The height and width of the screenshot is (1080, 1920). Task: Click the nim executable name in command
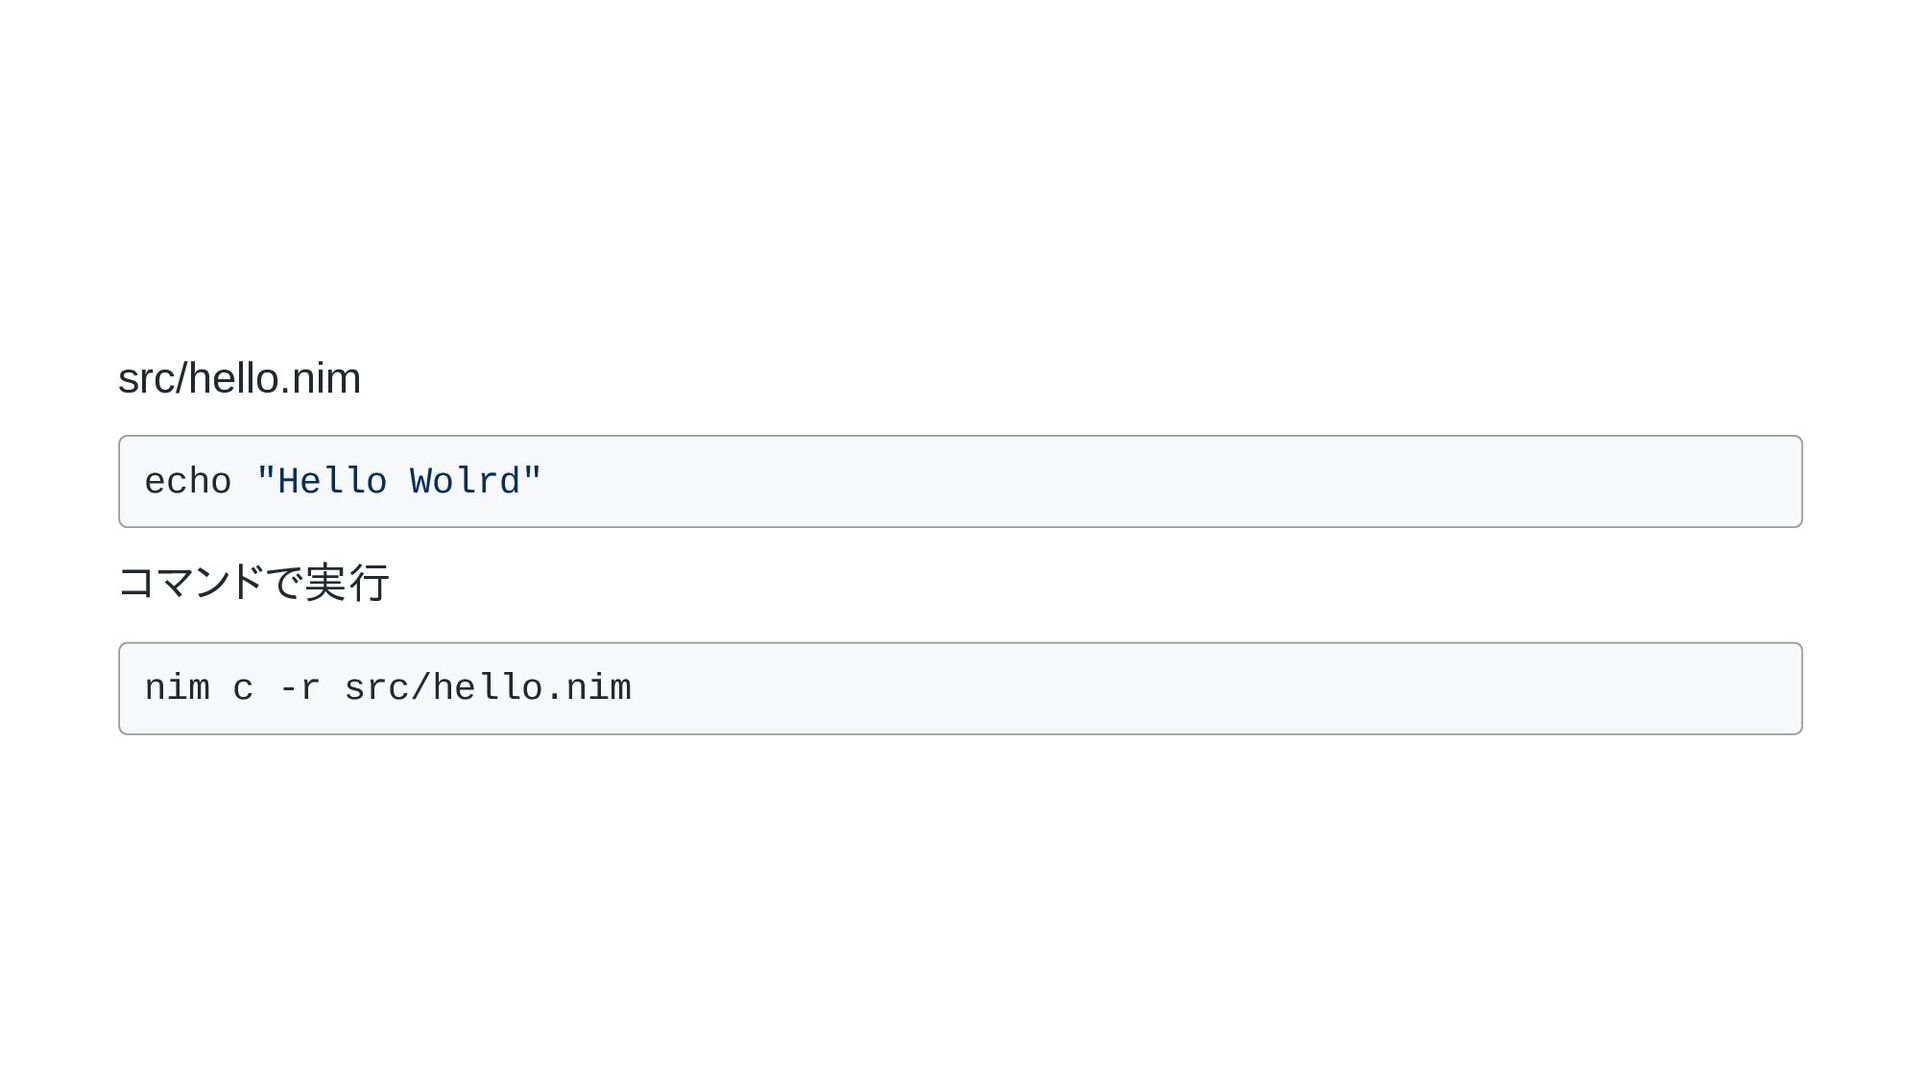(x=177, y=688)
